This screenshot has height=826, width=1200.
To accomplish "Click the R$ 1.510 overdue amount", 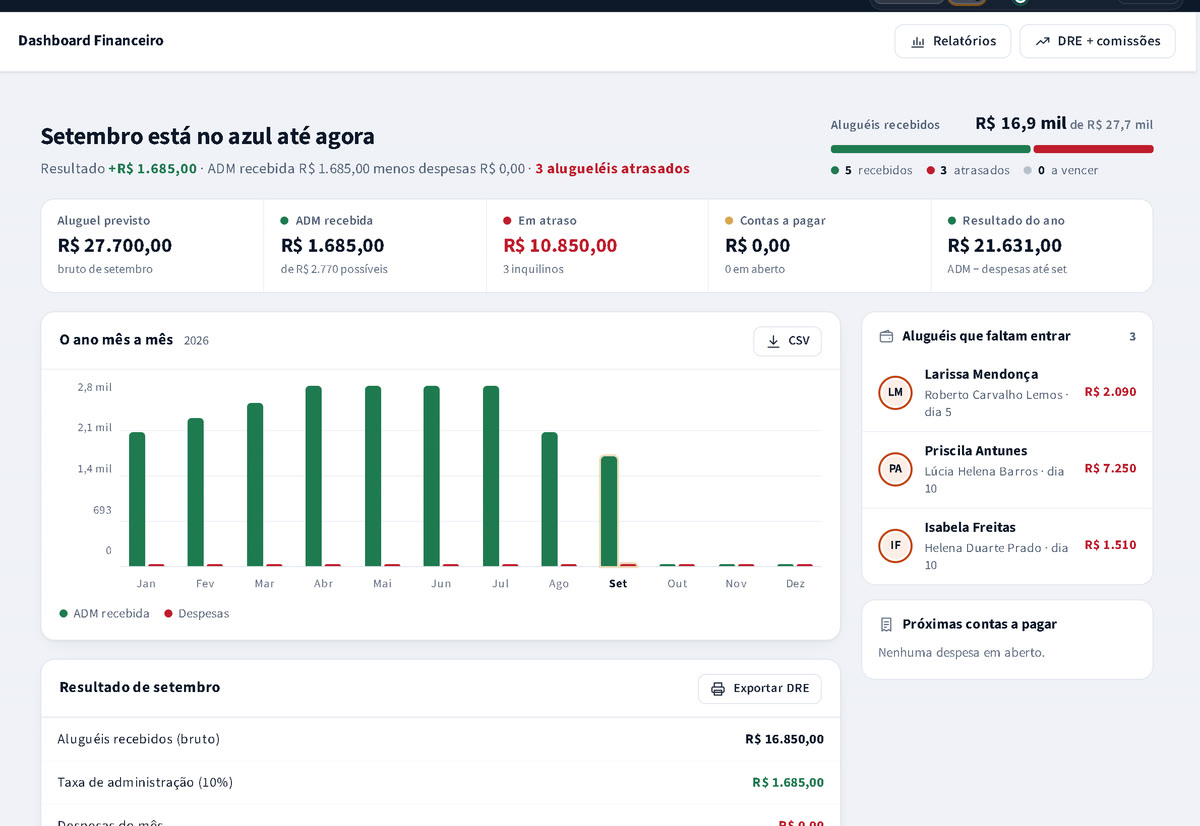I will pyautogui.click(x=1110, y=545).
